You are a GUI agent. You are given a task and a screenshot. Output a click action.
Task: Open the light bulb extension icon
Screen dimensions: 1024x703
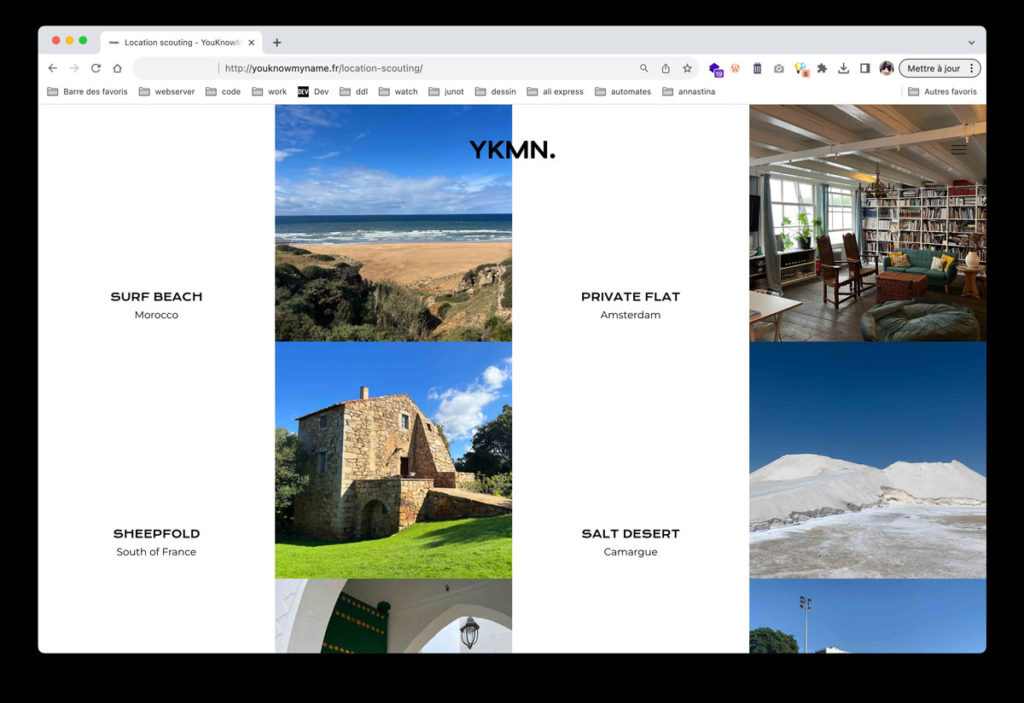point(801,69)
